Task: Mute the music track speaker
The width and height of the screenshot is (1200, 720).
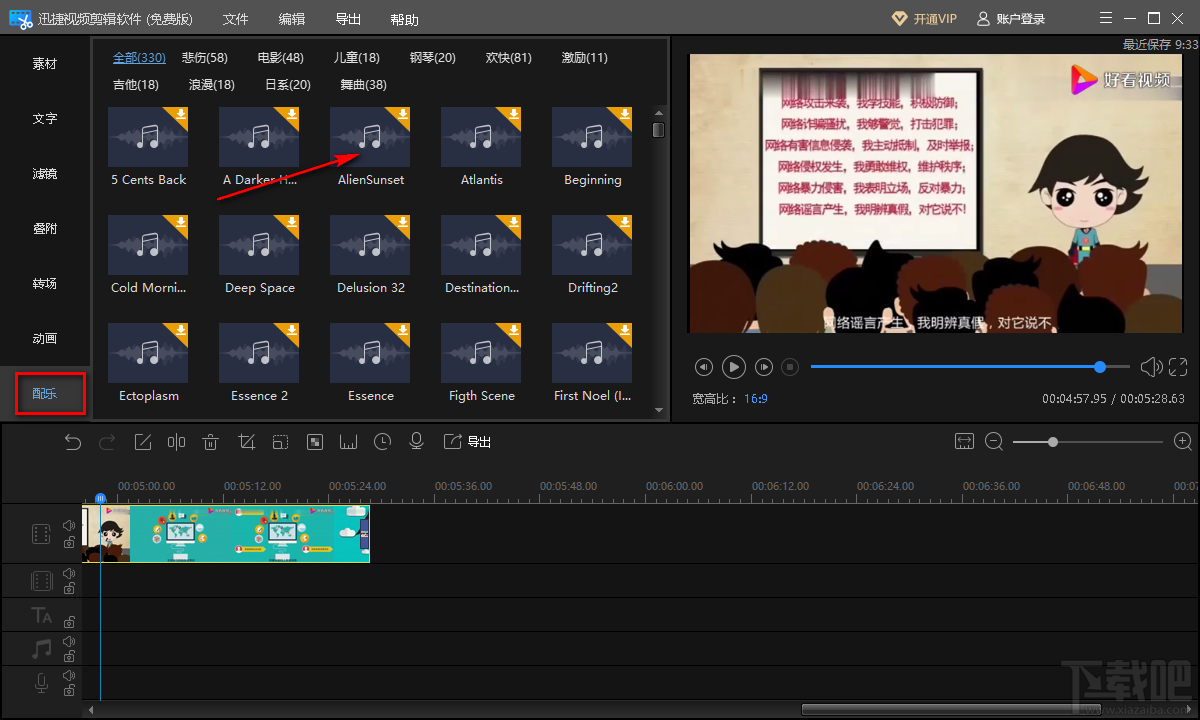Action: [x=69, y=641]
